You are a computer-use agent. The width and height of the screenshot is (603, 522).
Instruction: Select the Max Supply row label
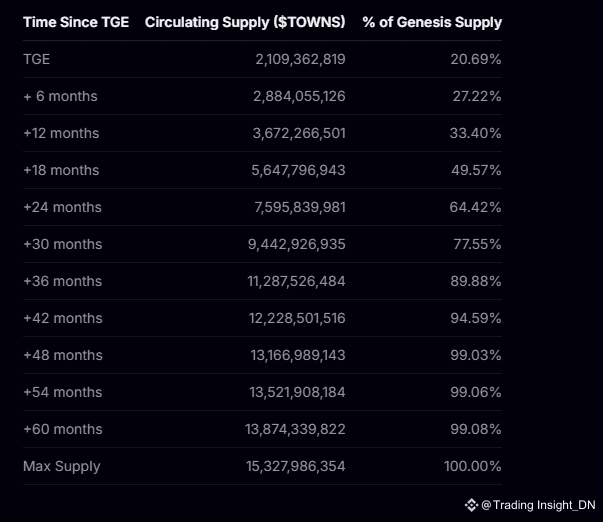pos(62,466)
